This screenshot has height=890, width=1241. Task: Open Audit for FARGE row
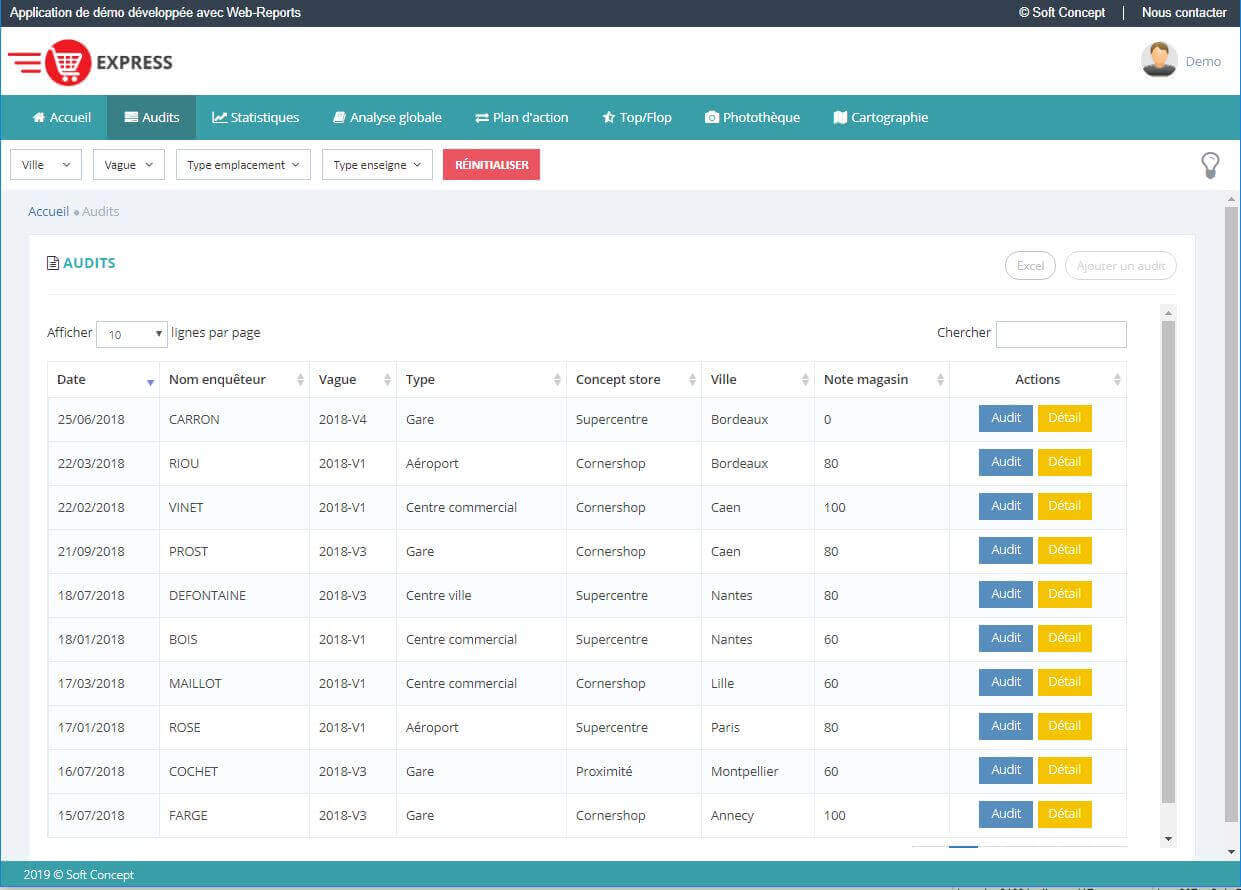coord(1006,814)
